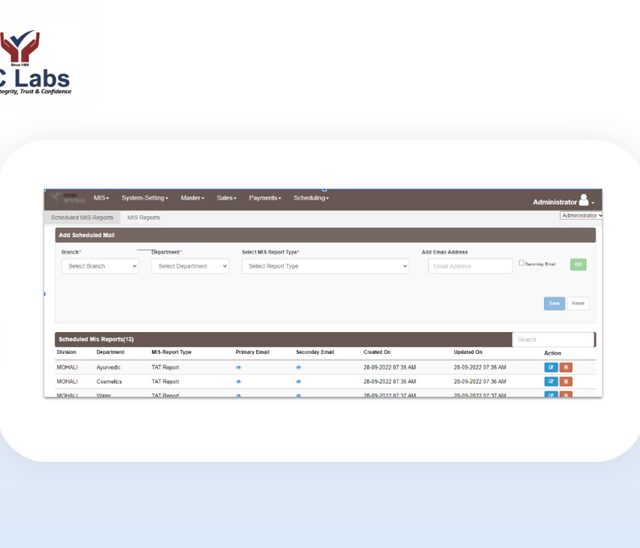Open the Scheduling menu
The height and width of the screenshot is (548, 640).
(311, 198)
